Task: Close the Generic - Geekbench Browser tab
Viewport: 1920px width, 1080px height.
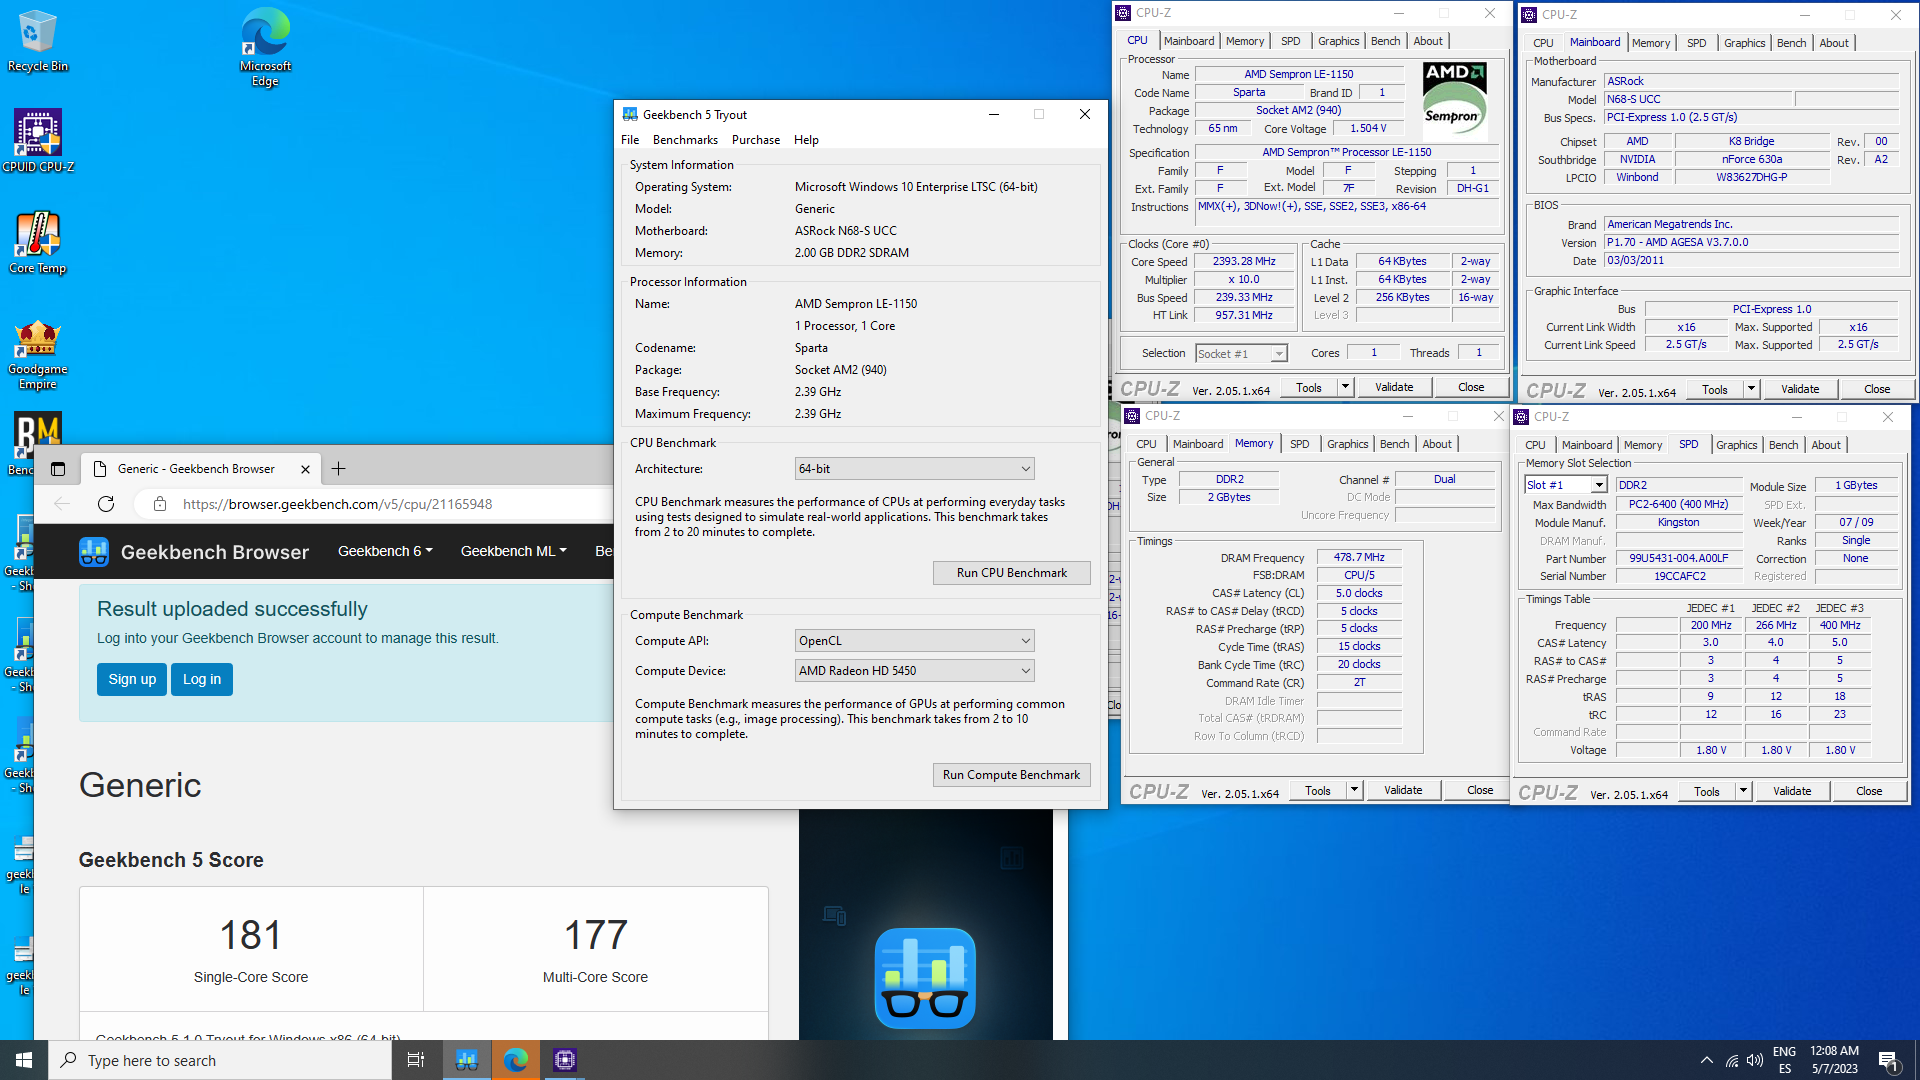Action: pyautogui.click(x=305, y=469)
